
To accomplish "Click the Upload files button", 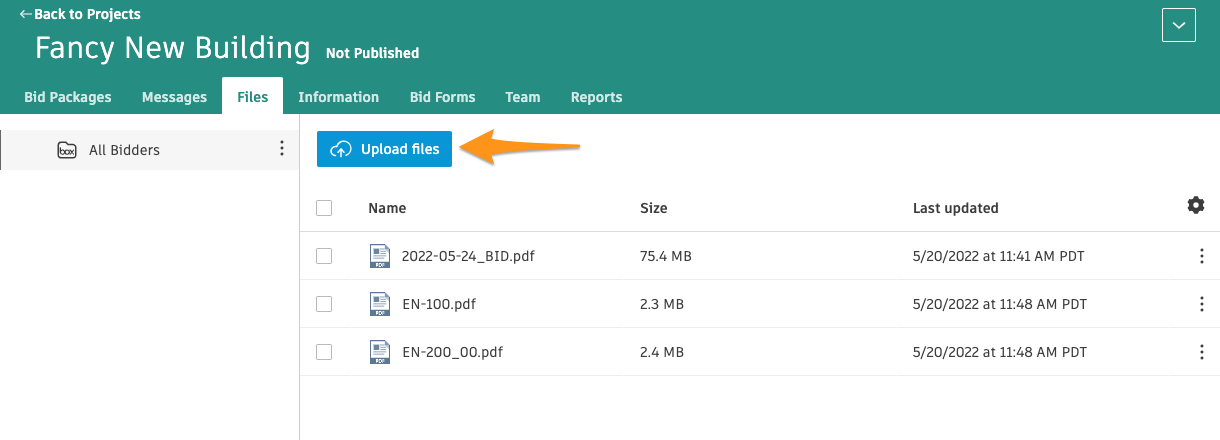I will click(x=385, y=149).
